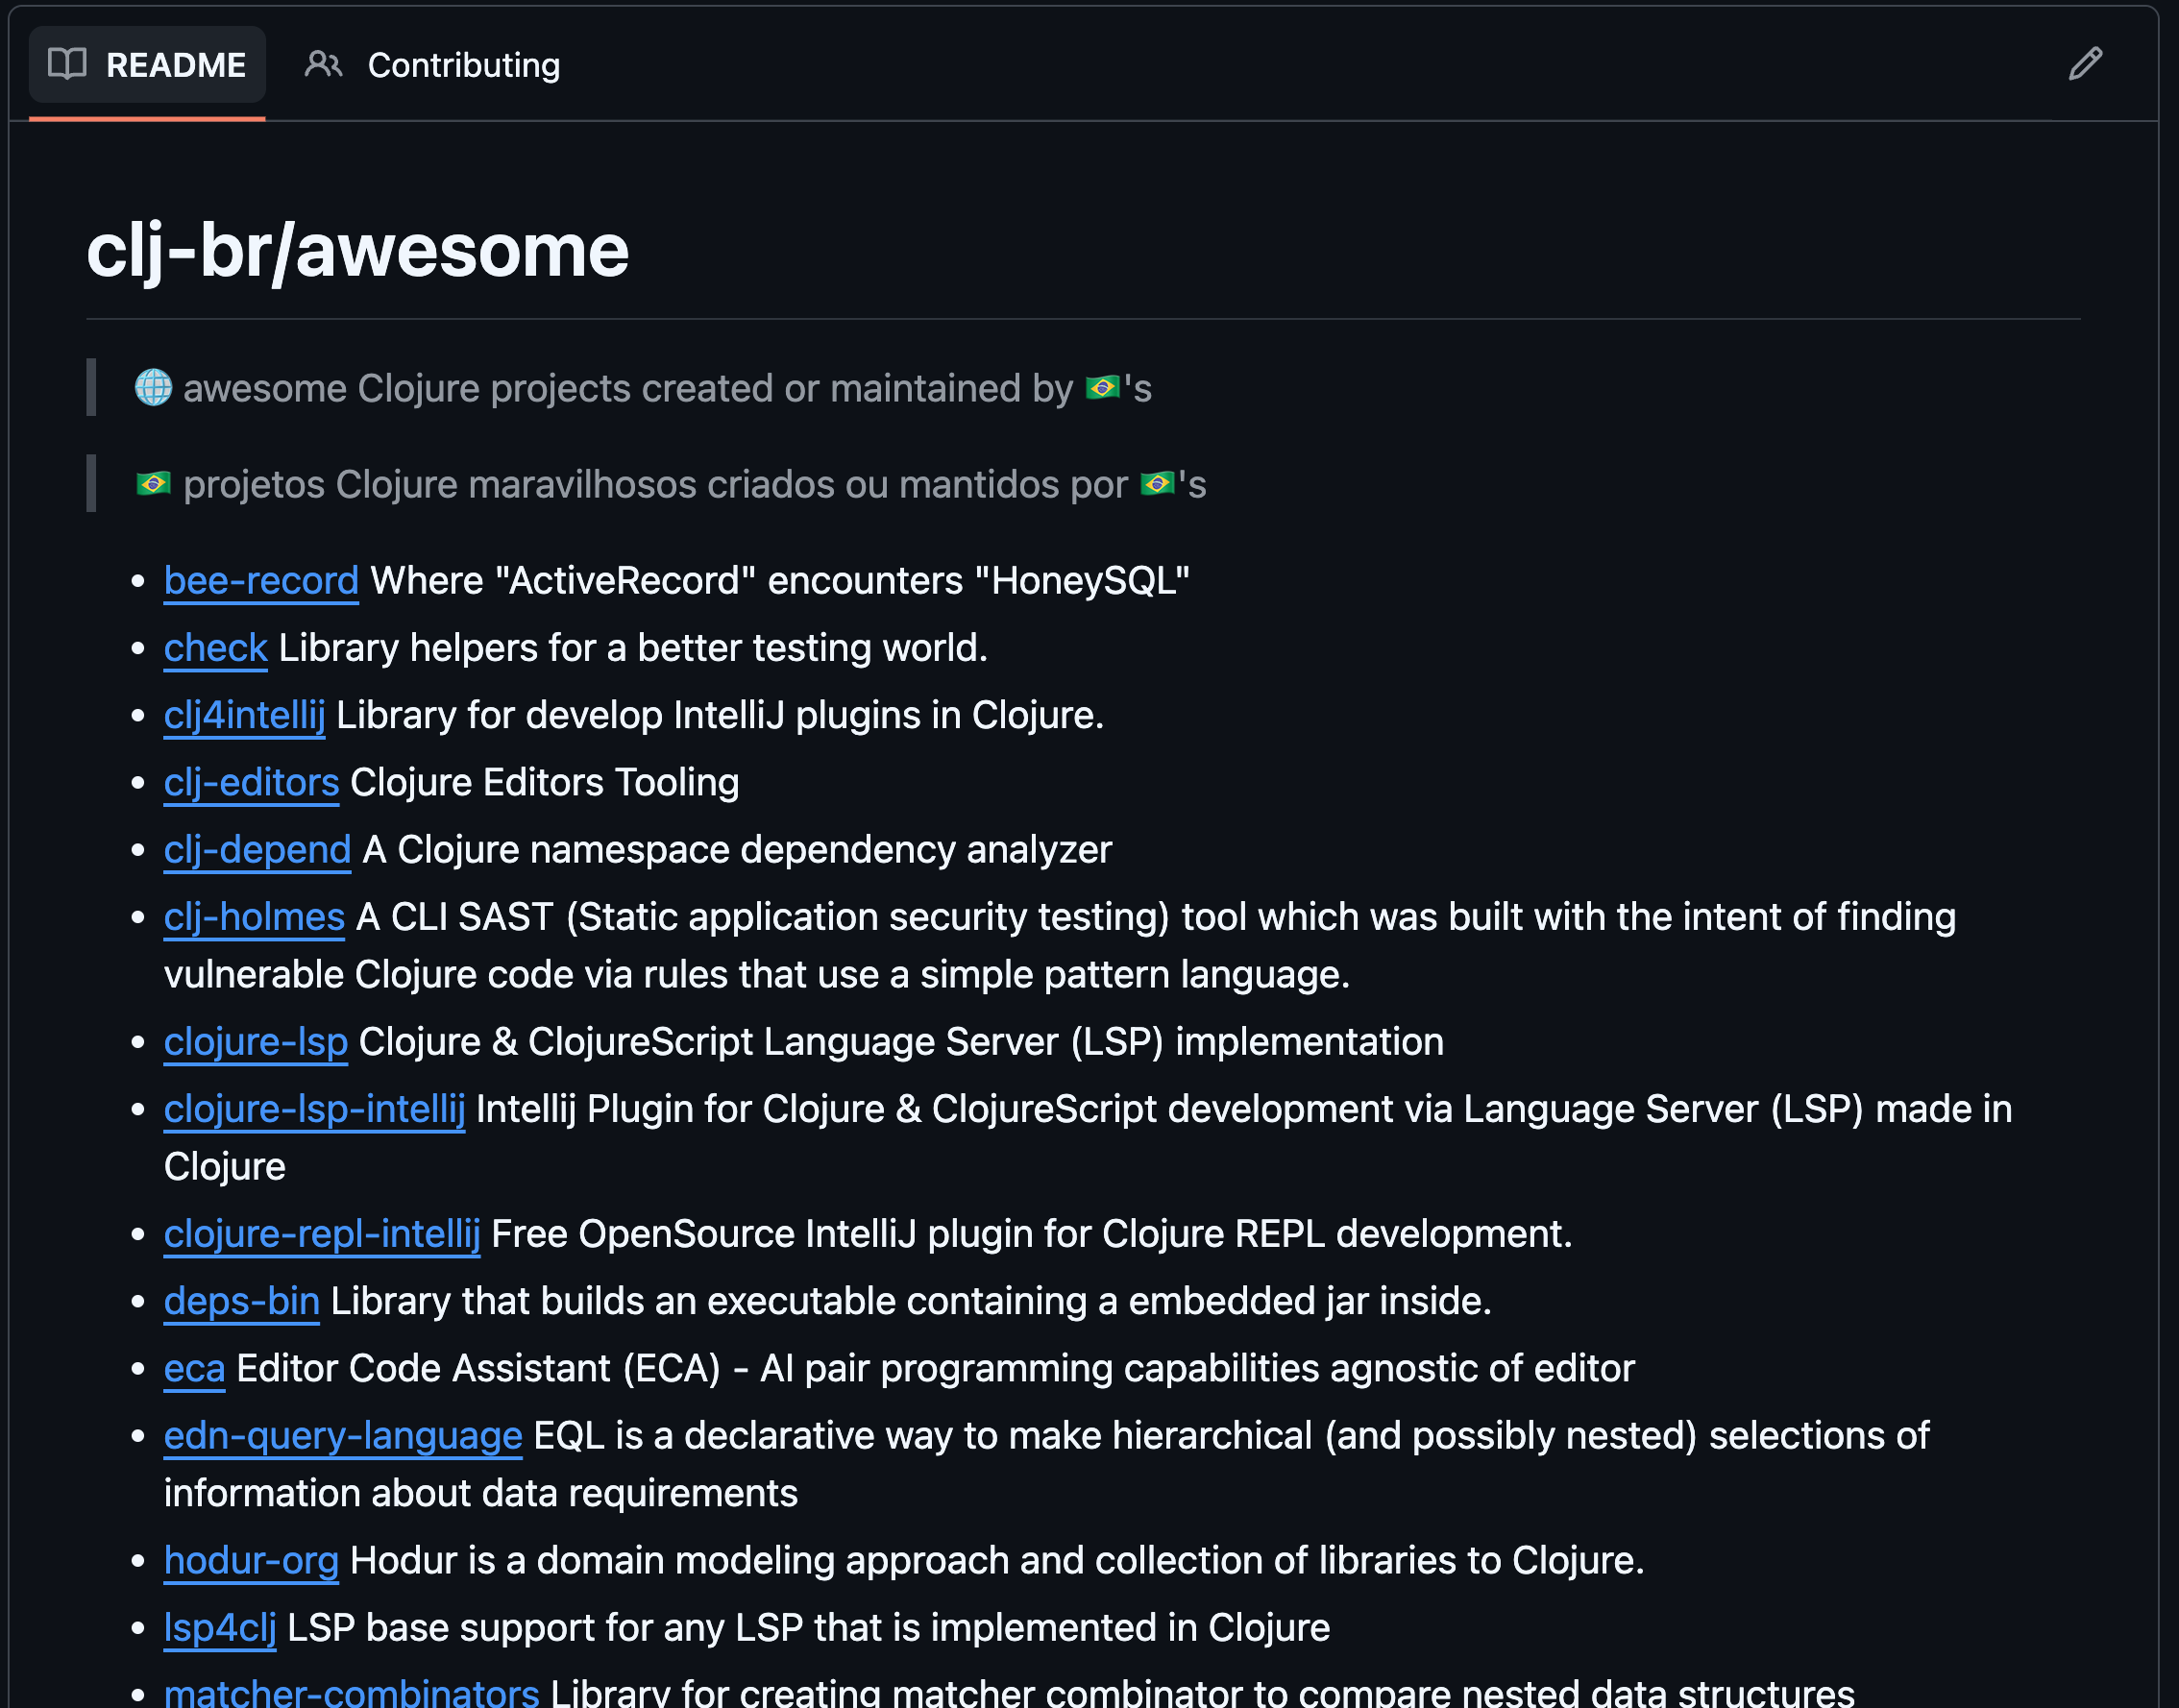Open the clojure-lsp-intellij link

pos(314,1109)
